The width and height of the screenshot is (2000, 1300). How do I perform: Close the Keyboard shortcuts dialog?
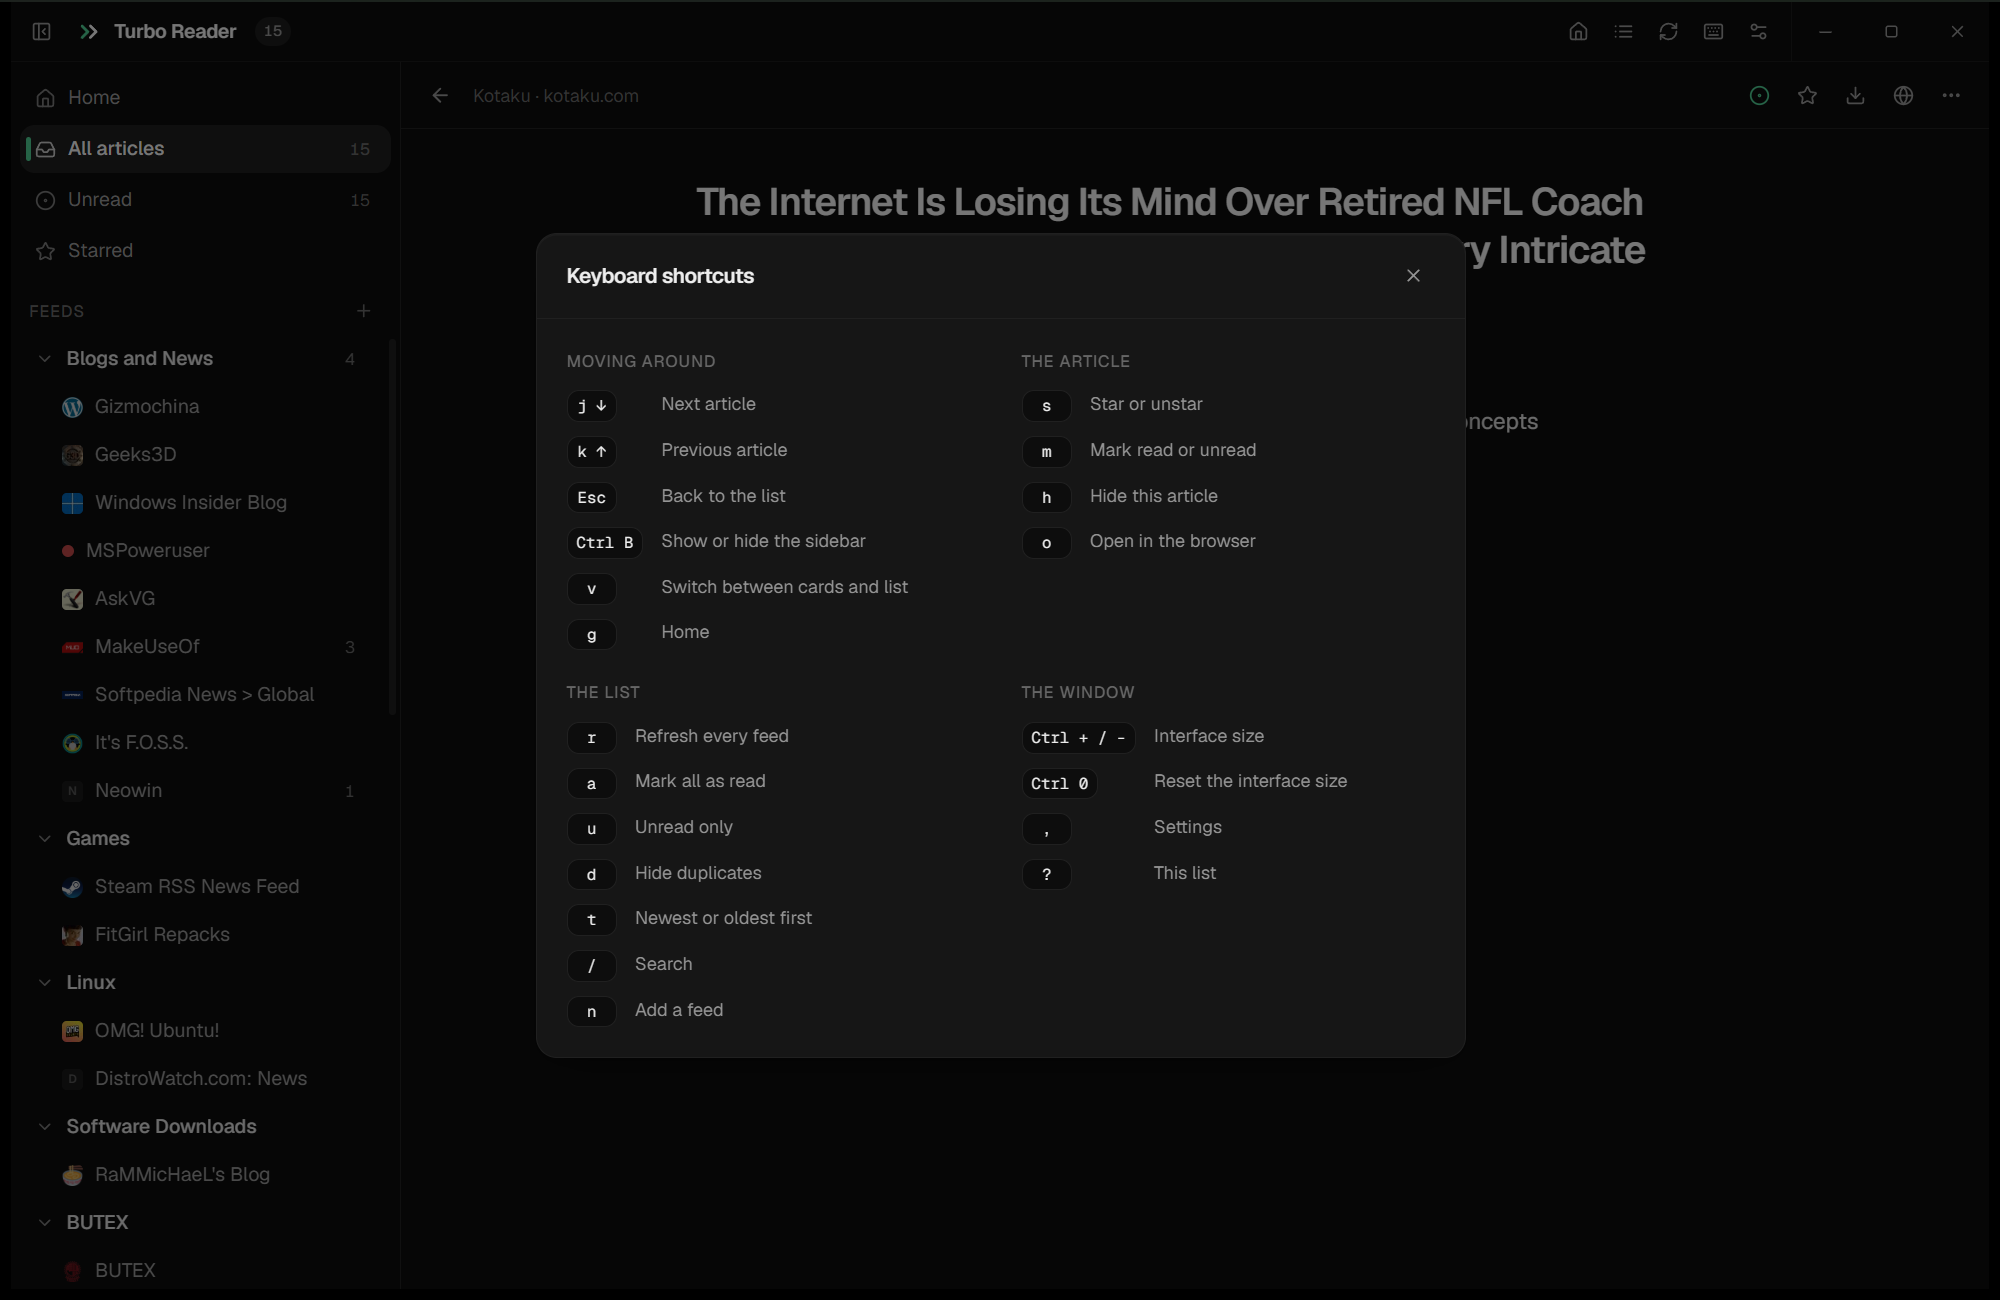point(1413,275)
